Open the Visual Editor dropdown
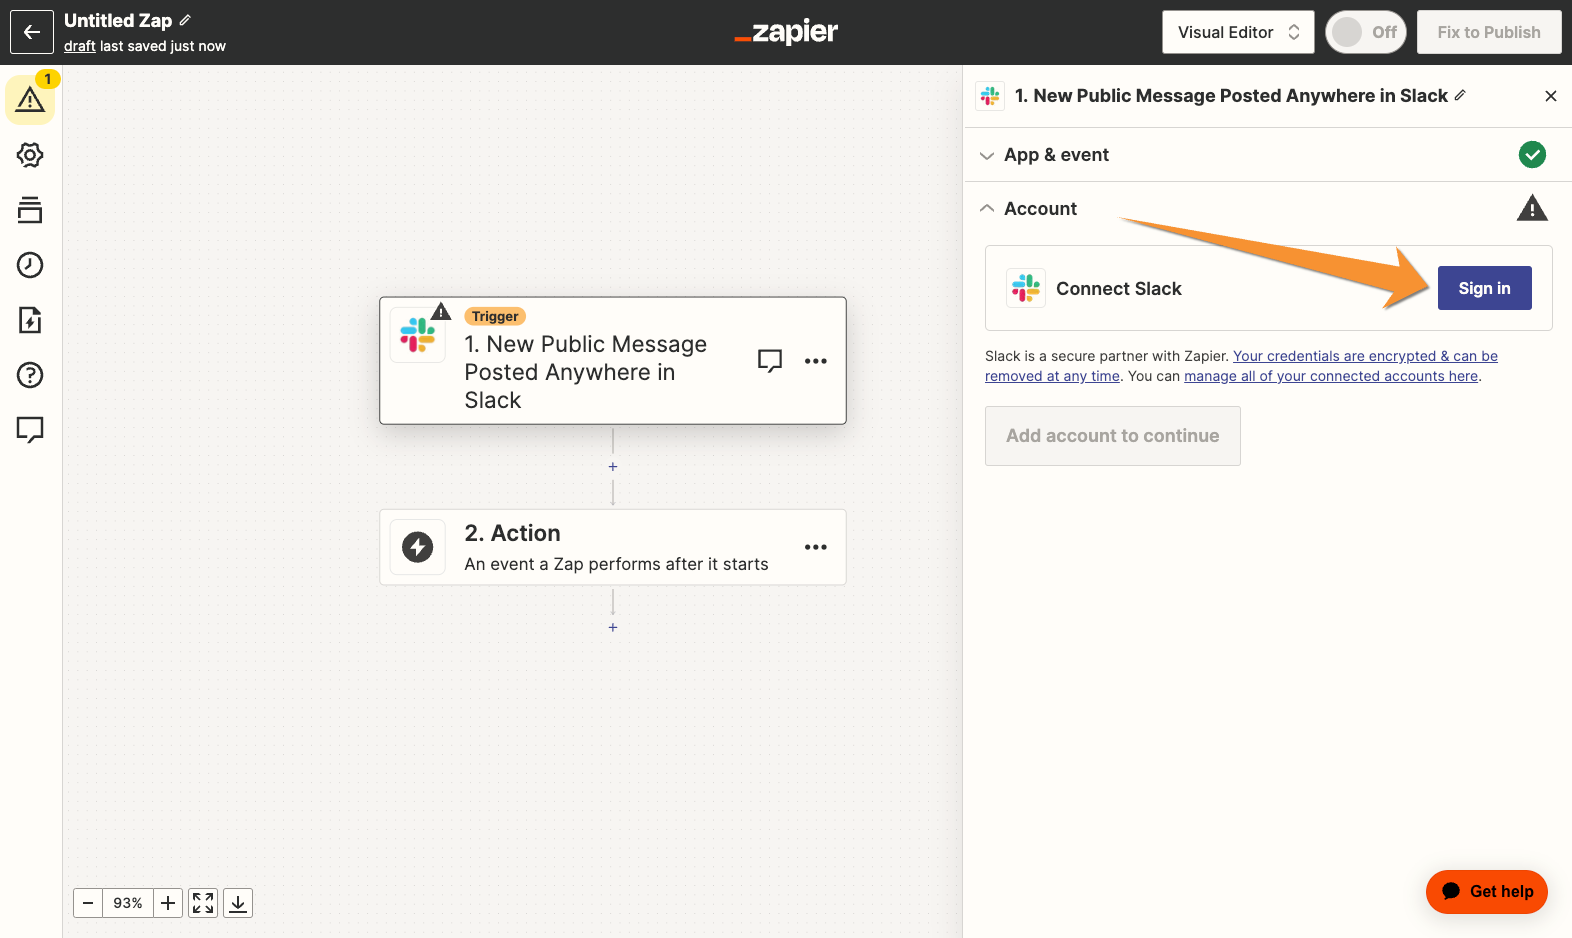The image size is (1572, 938). [x=1238, y=32]
